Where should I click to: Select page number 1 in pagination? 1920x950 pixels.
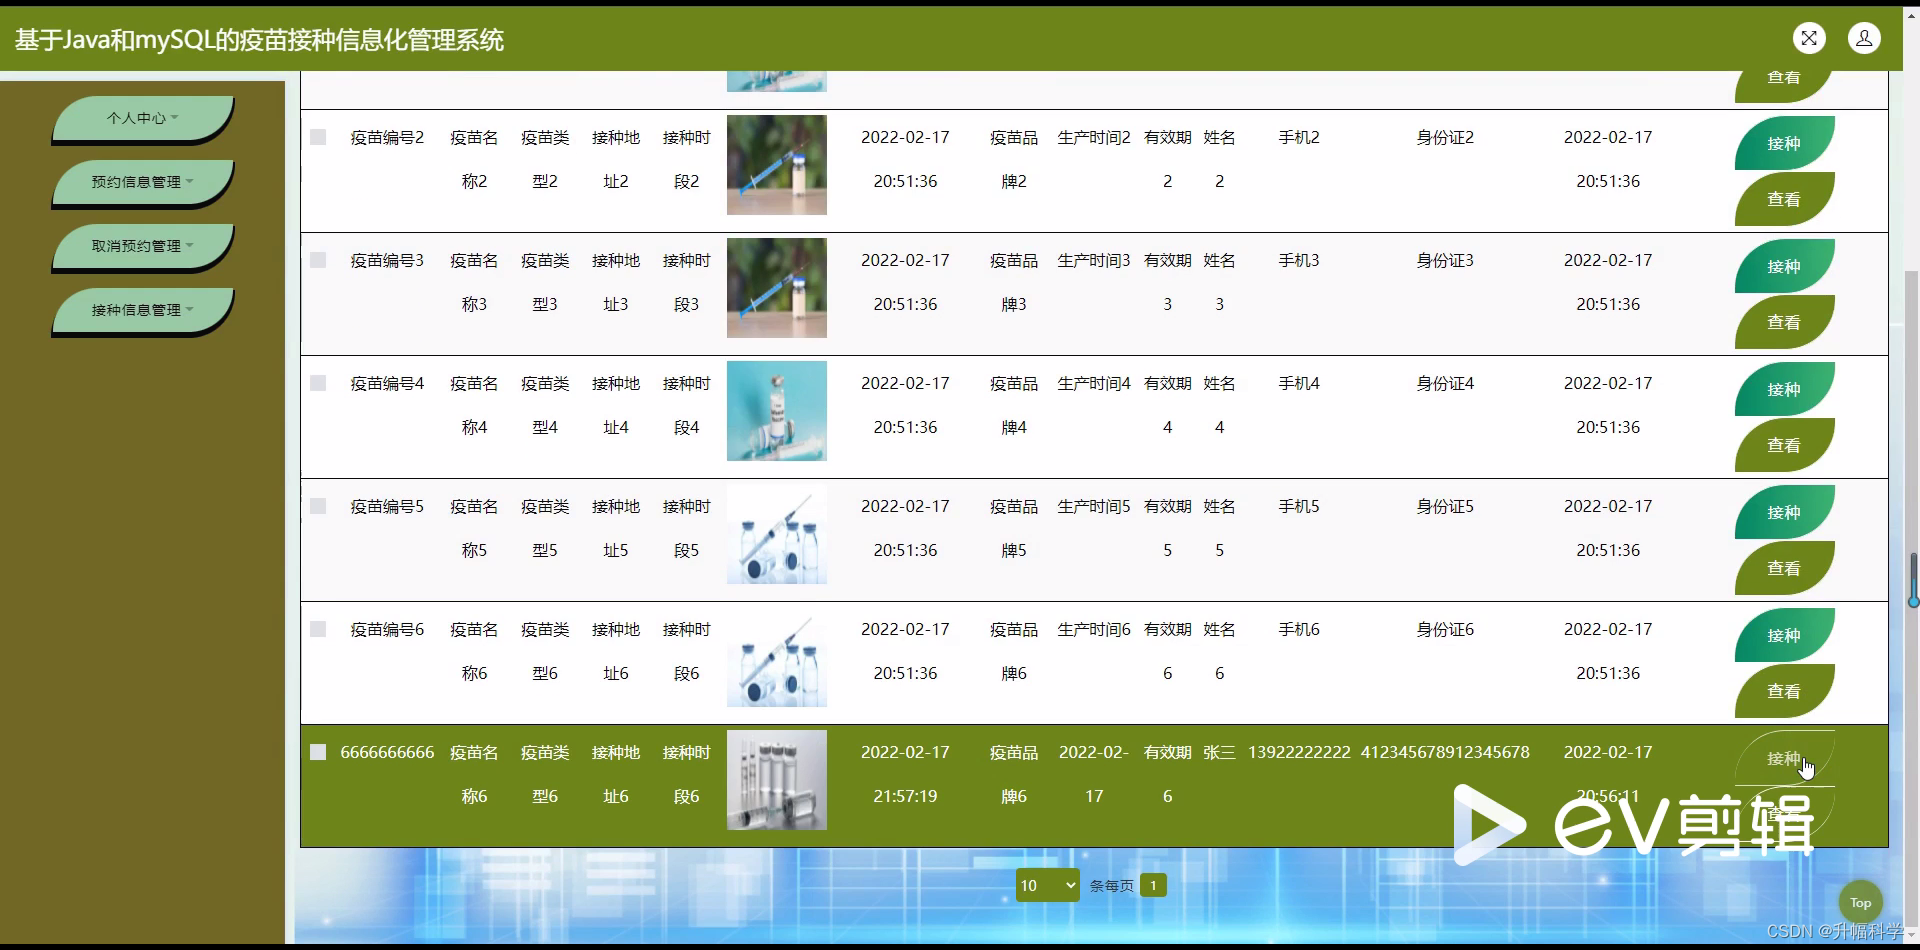coord(1154,885)
